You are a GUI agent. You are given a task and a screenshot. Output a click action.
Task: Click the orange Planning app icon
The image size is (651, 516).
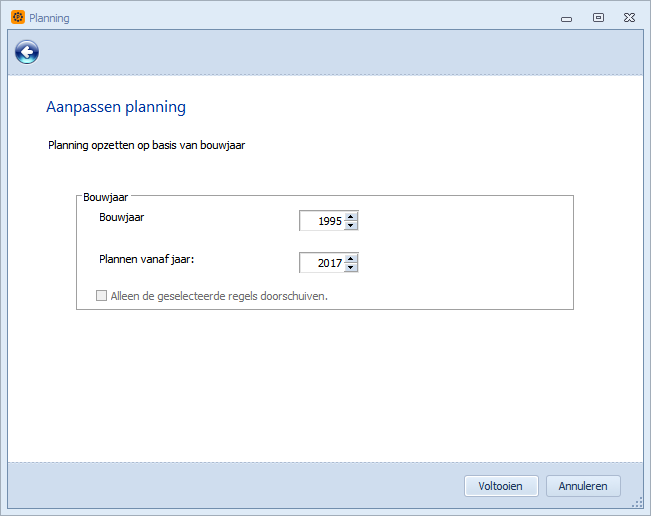click(18, 17)
